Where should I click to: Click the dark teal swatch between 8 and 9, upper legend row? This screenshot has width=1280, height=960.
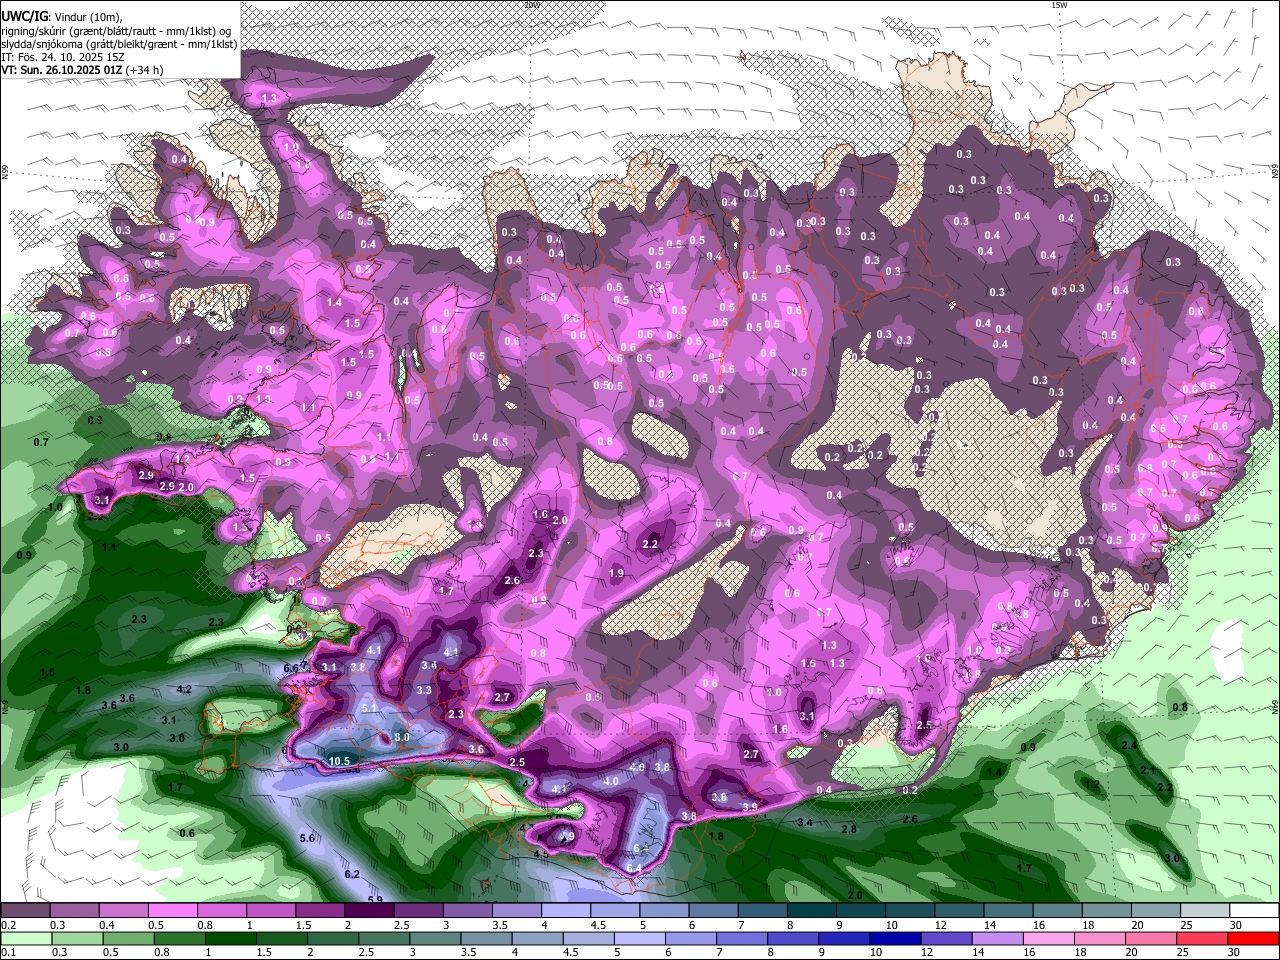click(811, 911)
